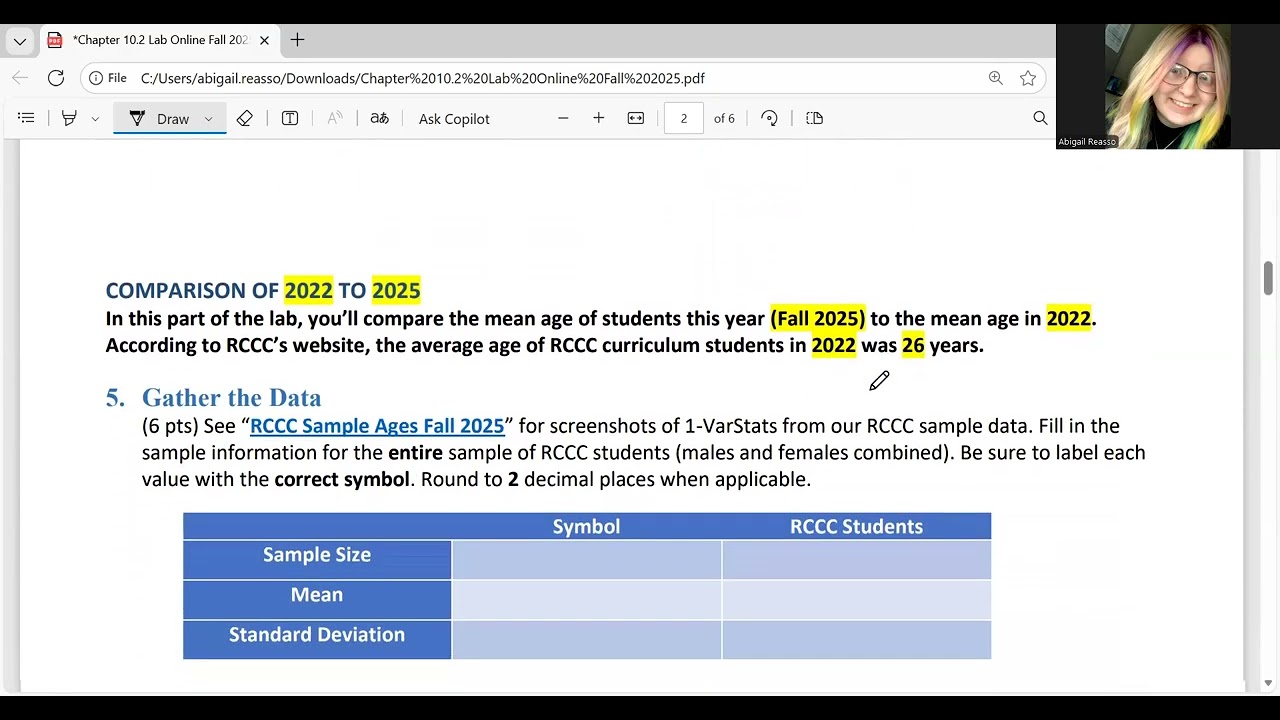Add this page to favorites
Screen dimensions: 1280x720
(x=1027, y=78)
